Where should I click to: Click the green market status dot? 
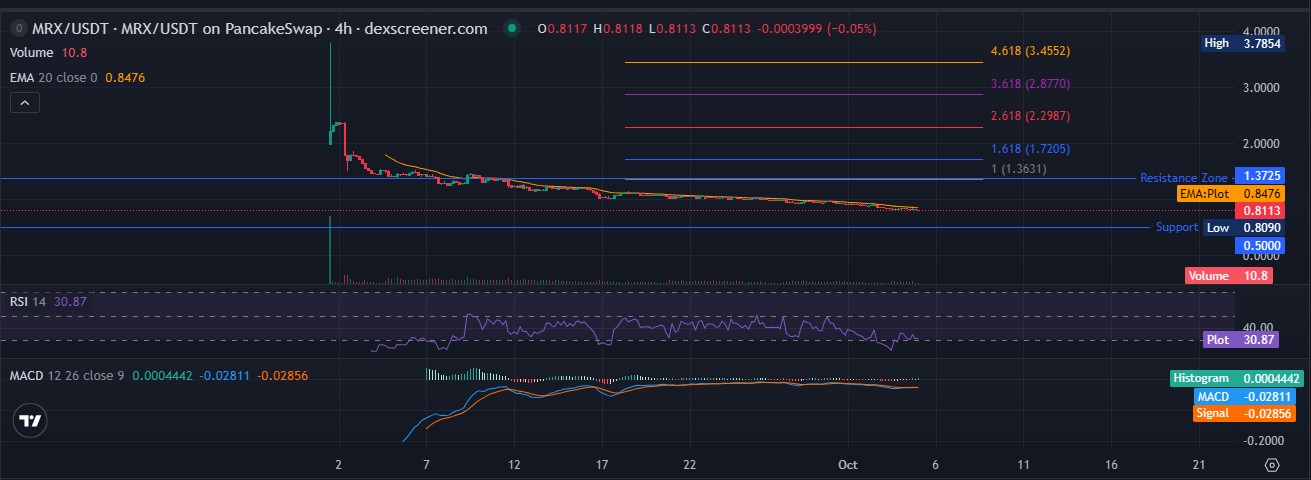tap(512, 29)
